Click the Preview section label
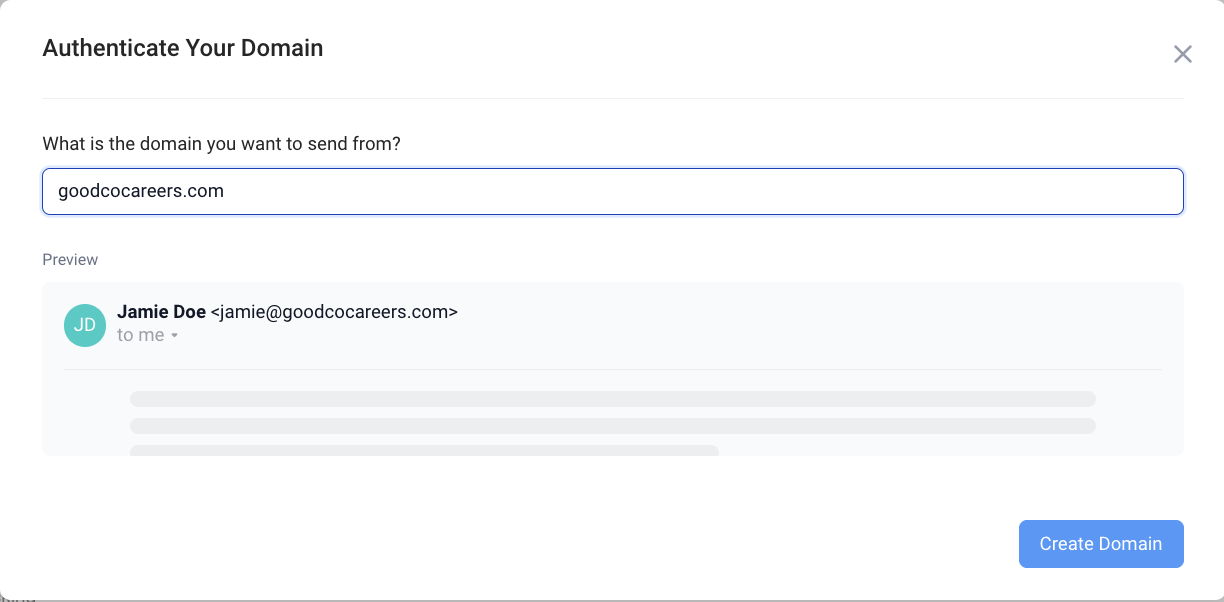The image size is (1224, 602). tap(70, 260)
